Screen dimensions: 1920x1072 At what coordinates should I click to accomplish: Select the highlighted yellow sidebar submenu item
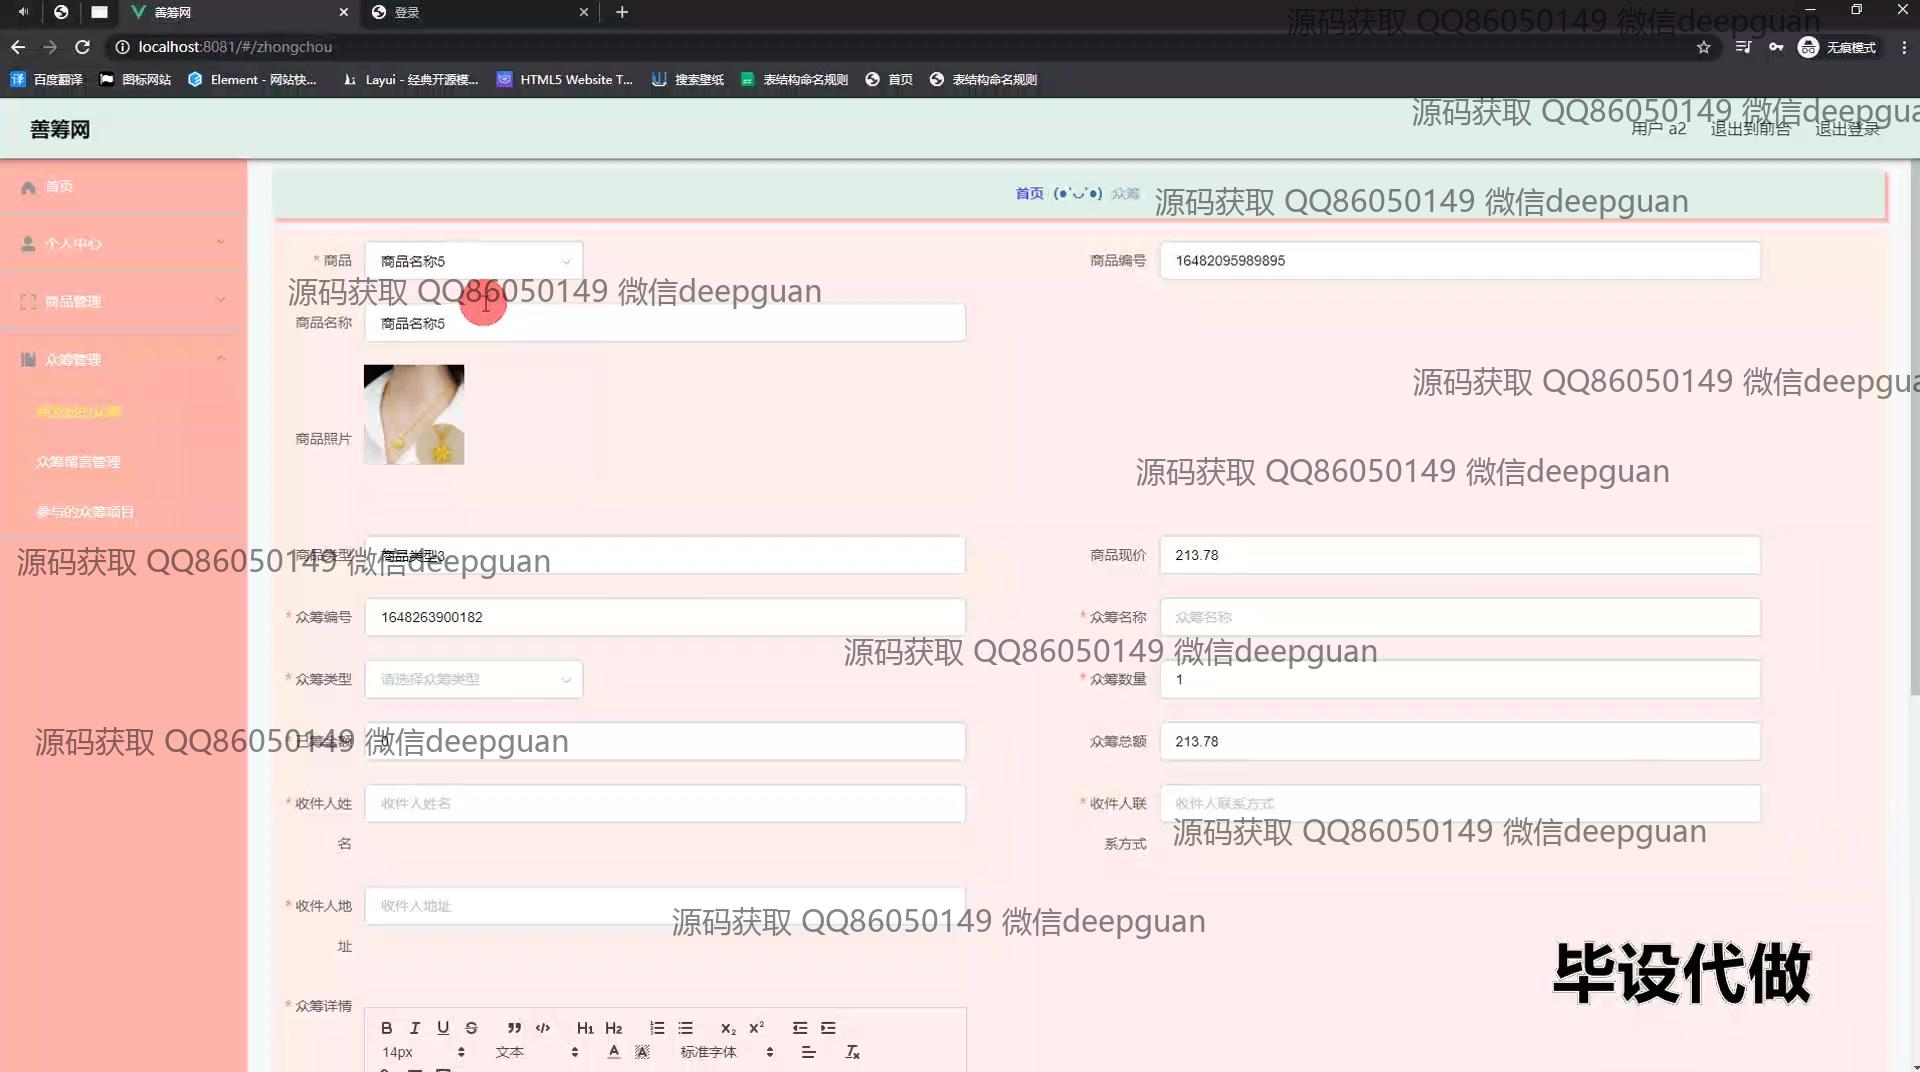[78, 412]
